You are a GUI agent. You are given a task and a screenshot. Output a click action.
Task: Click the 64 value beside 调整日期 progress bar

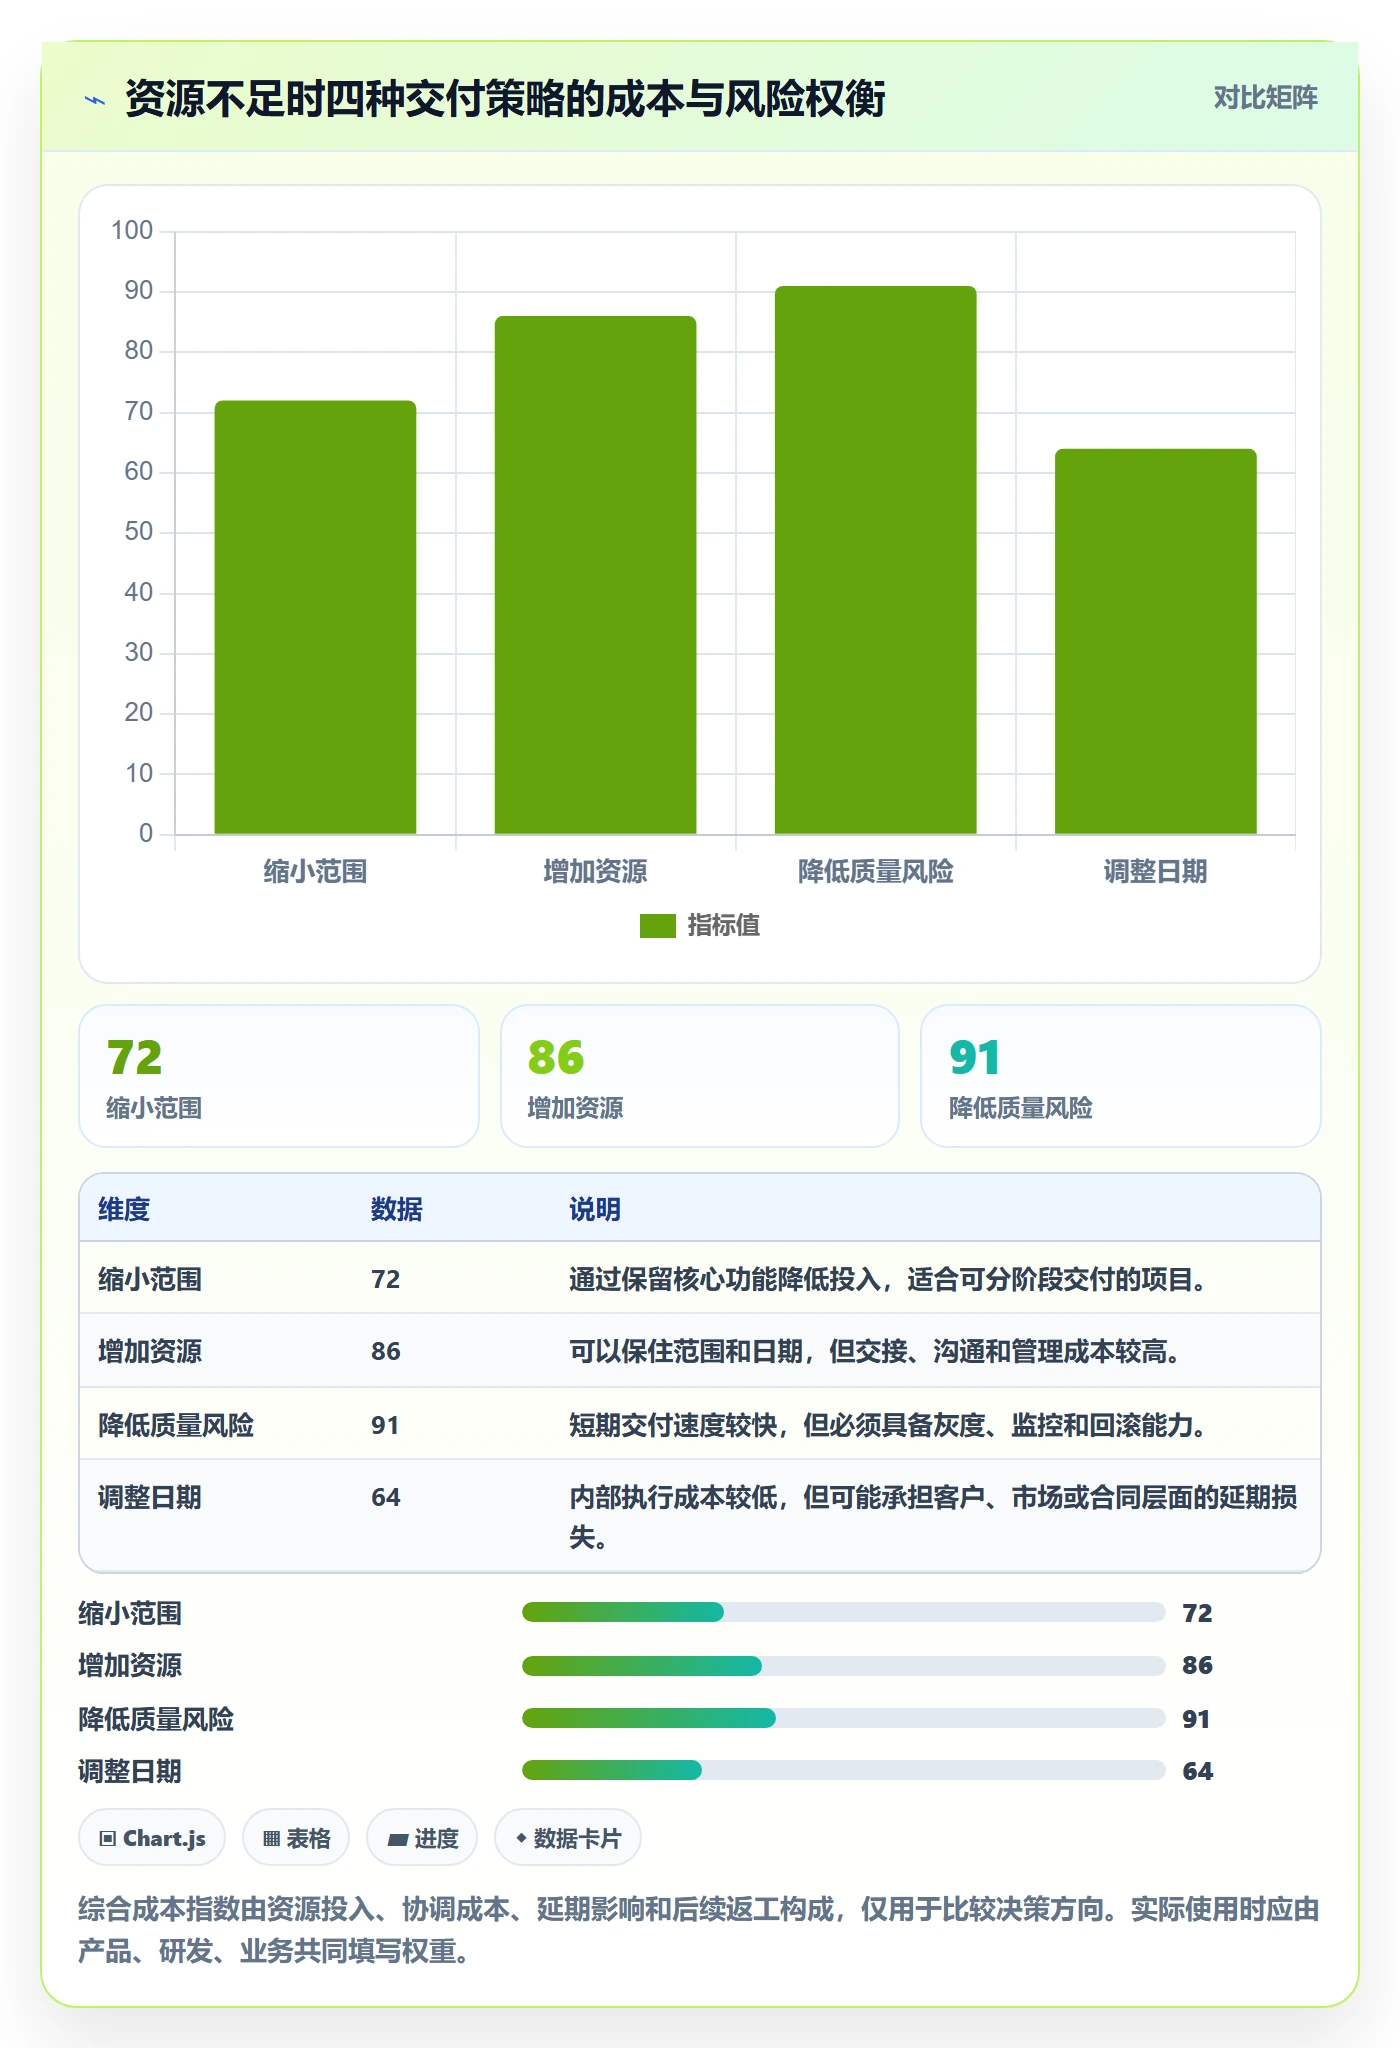[x=1197, y=1771]
